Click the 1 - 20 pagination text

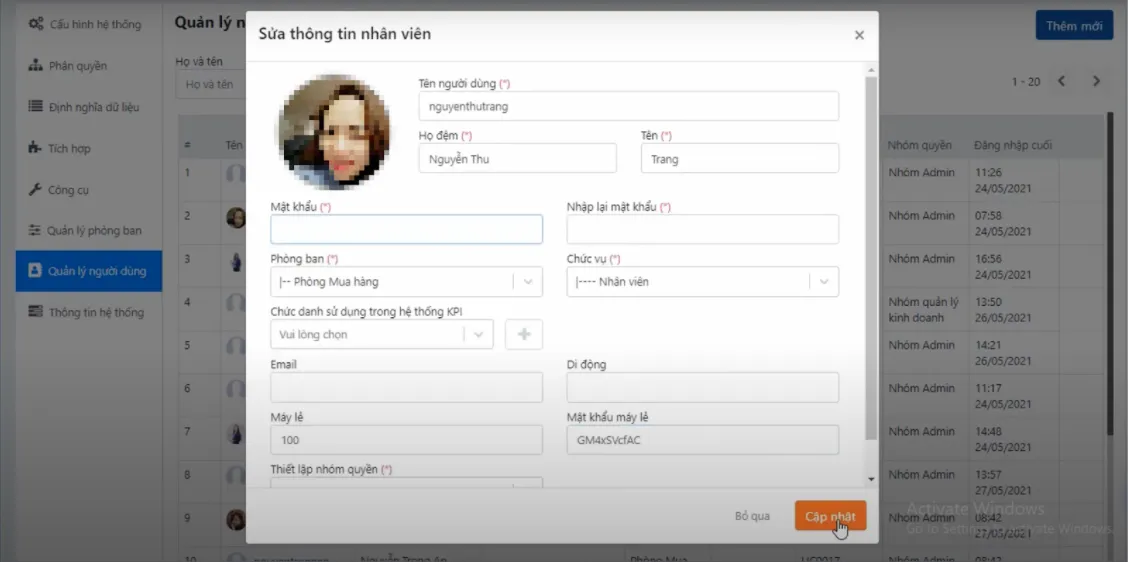tap(1026, 82)
